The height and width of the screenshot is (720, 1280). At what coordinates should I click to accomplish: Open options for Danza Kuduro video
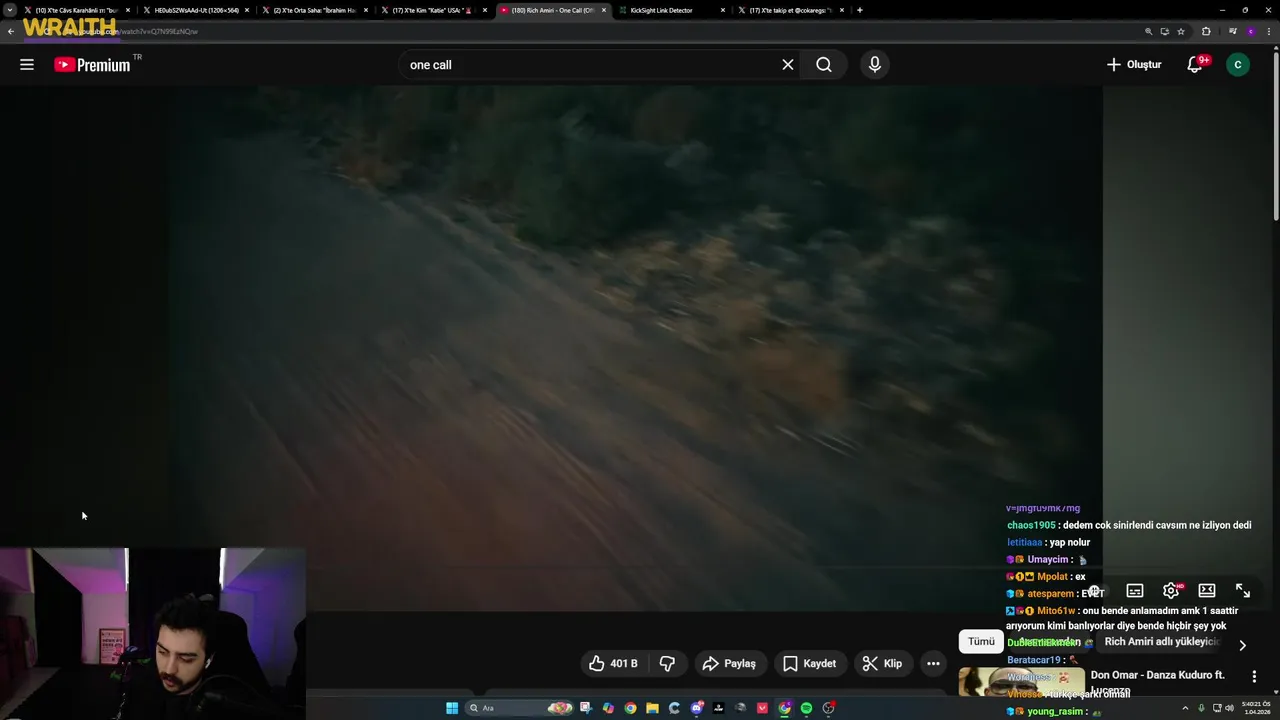click(x=1254, y=676)
